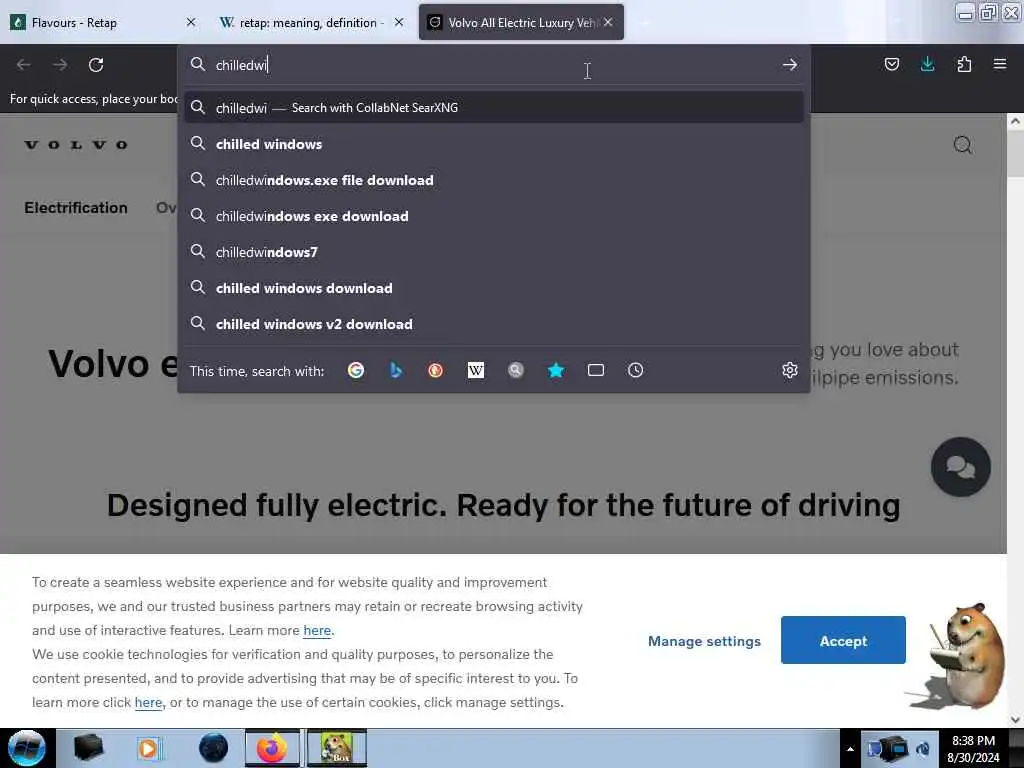Close the retap meaning definition tab
This screenshot has width=1024, height=768.
pos(399,22)
